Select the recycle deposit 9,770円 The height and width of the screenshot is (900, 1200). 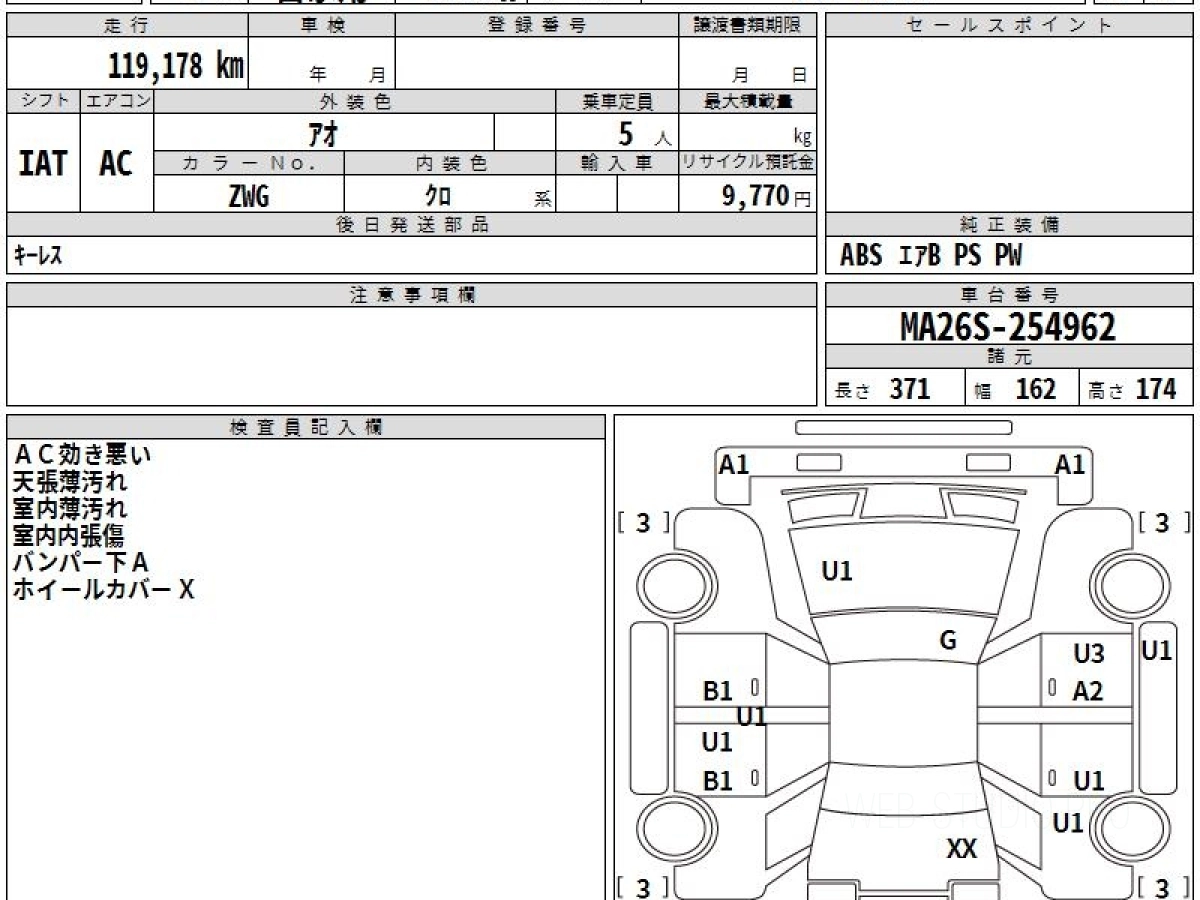coord(767,196)
